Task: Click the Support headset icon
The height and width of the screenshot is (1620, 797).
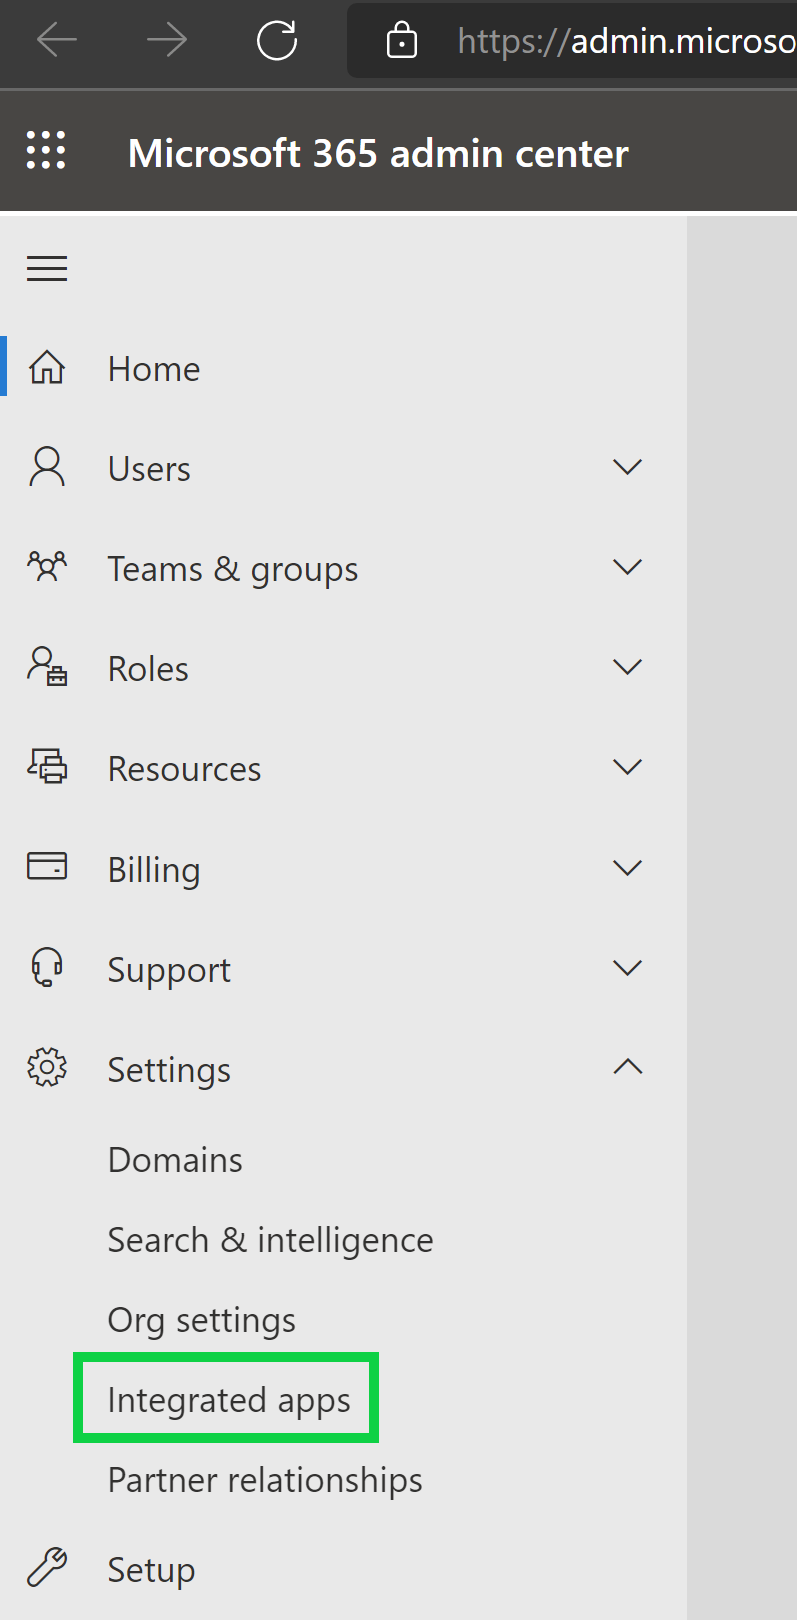Action: click(47, 968)
